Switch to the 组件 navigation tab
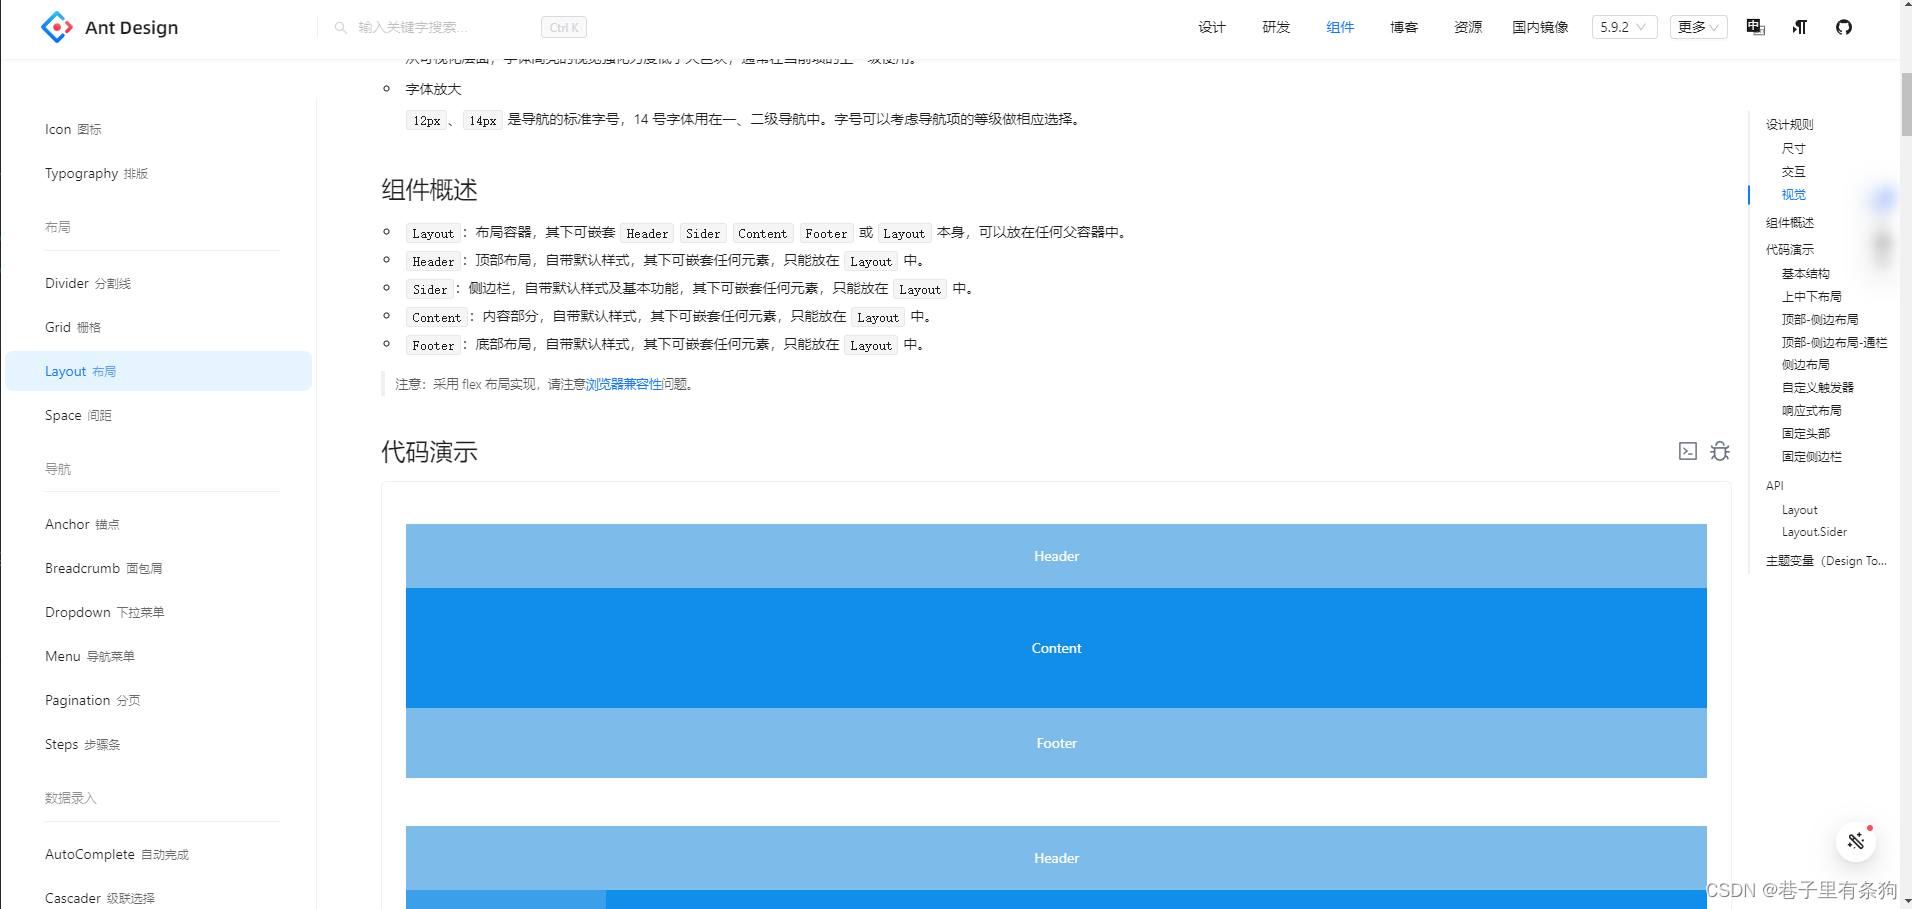 pyautogui.click(x=1340, y=27)
